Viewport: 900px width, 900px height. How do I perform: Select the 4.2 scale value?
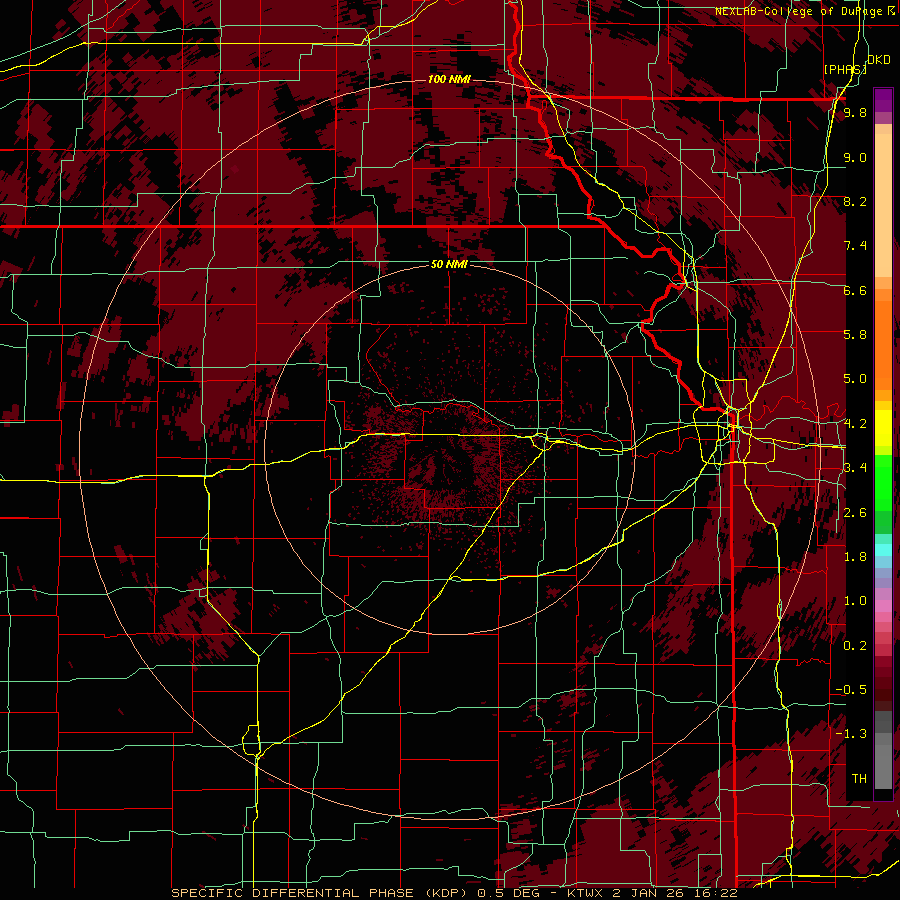coord(855,424)
